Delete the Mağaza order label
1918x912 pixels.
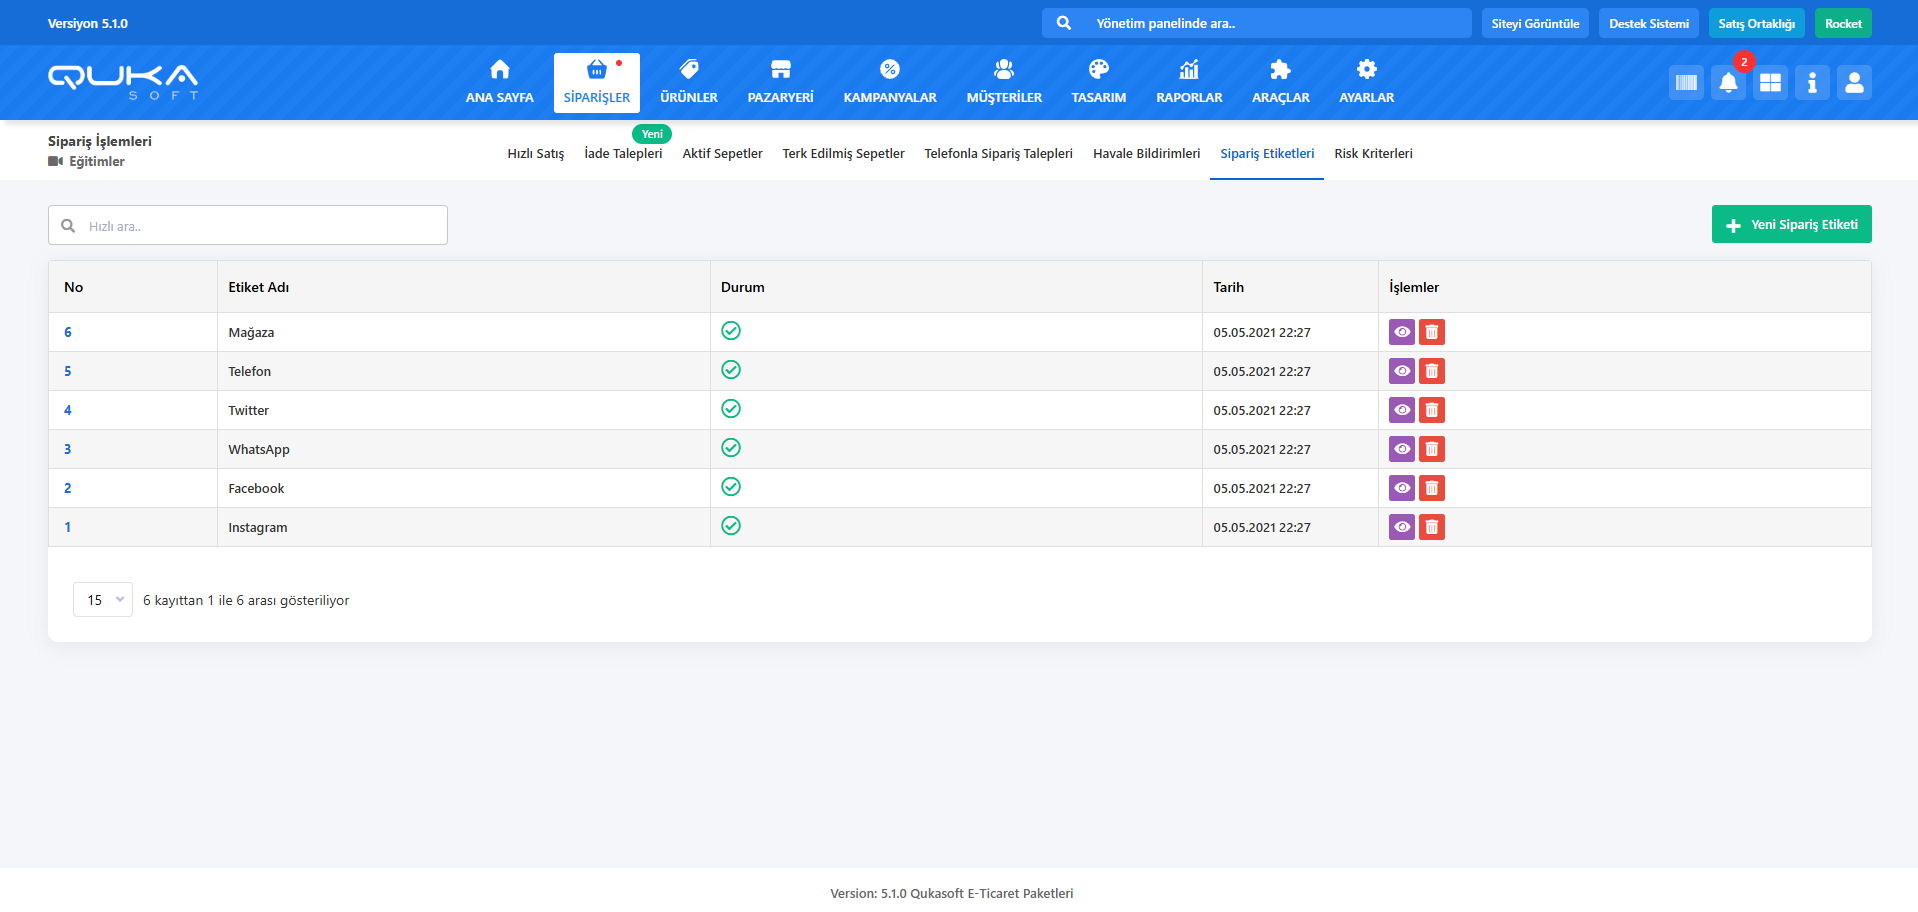click(x=1432, y=332)
